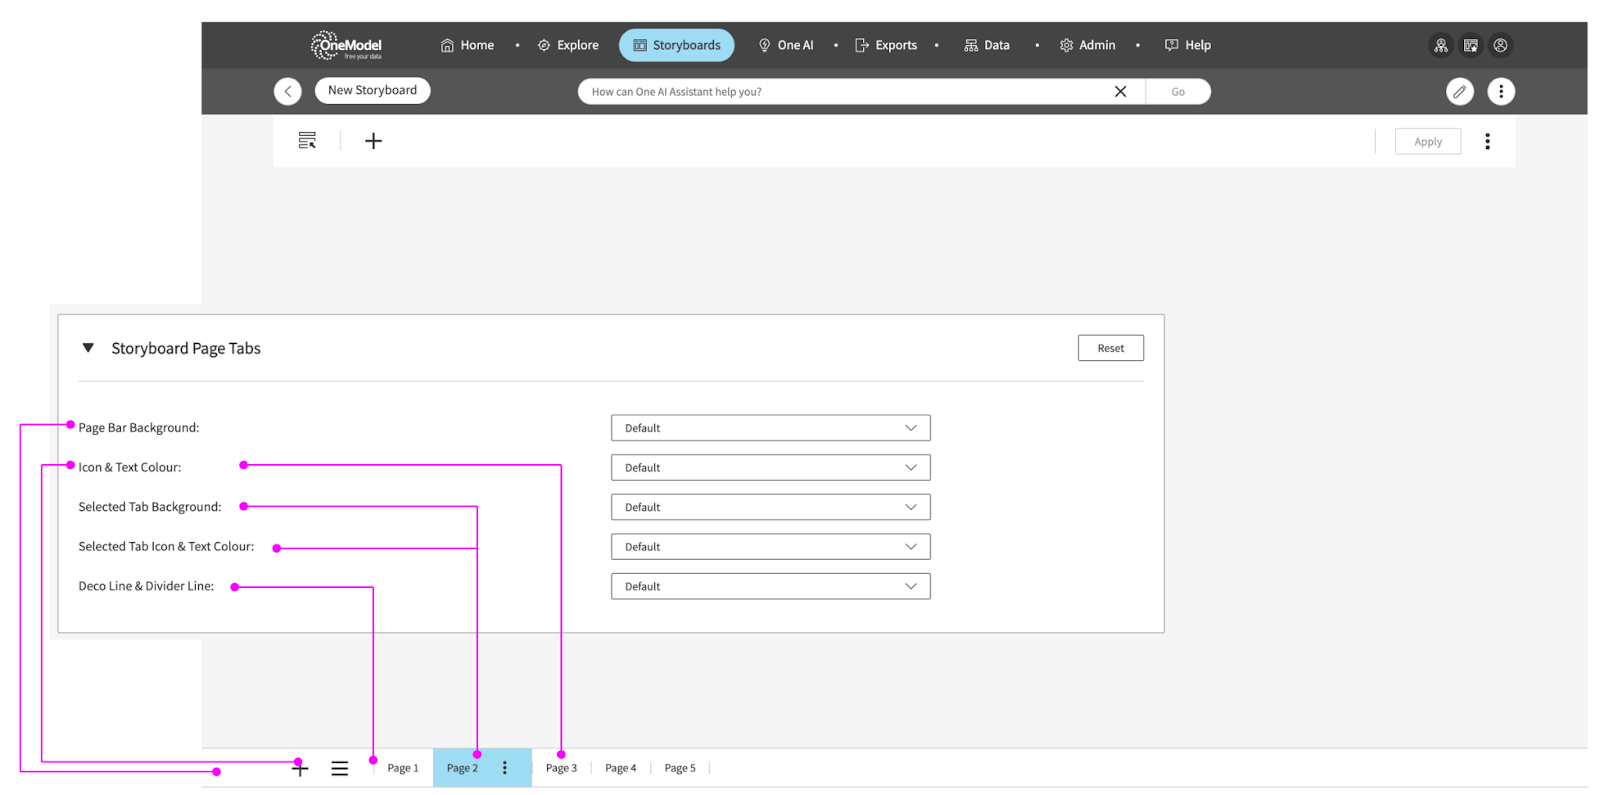Click the Reset button
This screenshot has width=1600, height=795.
(1110, 348)
